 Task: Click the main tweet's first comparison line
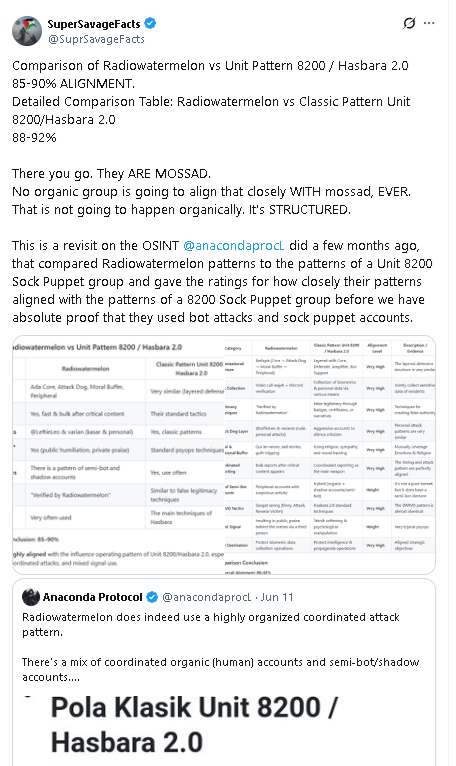210,65
